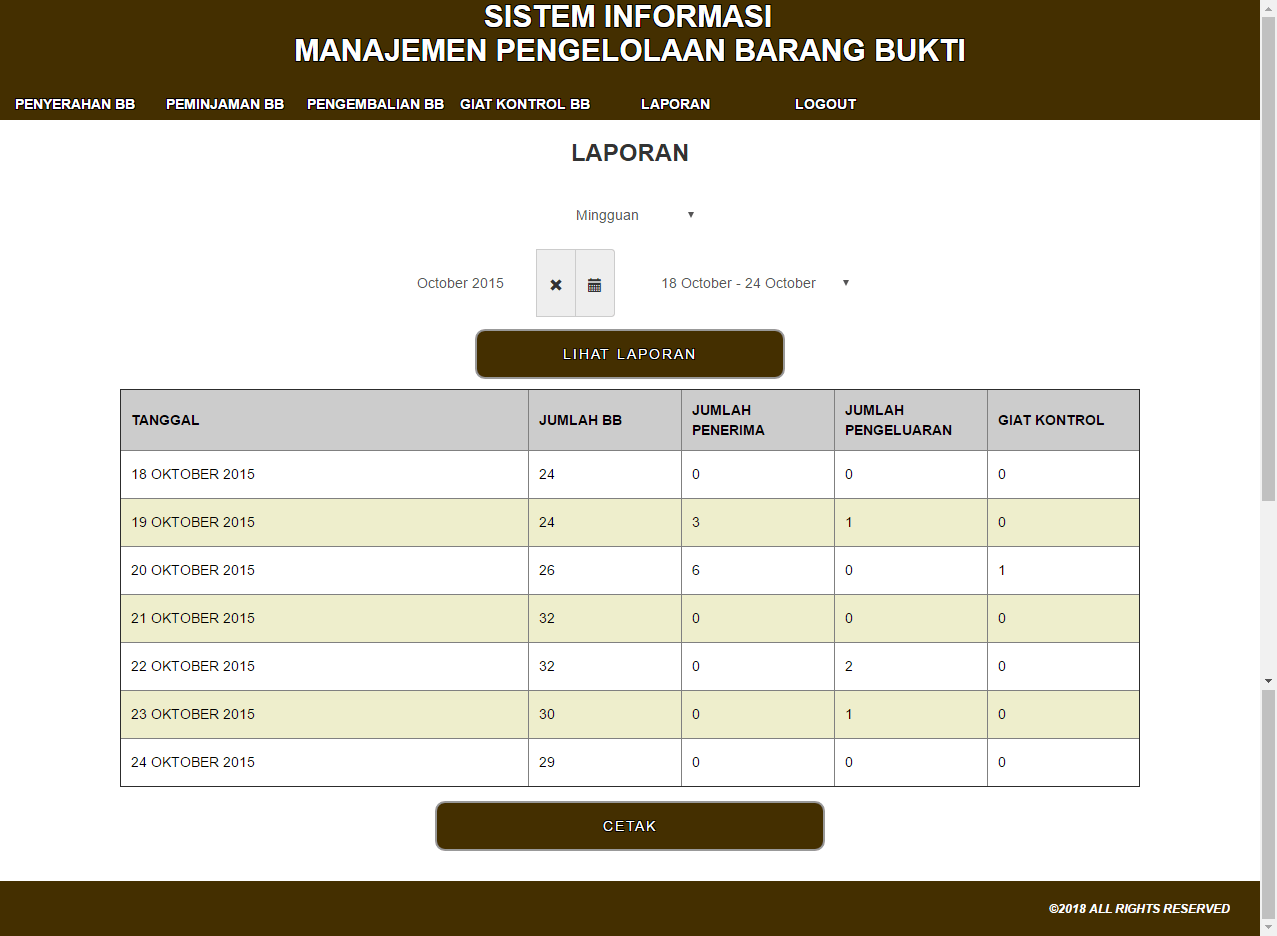This screenshot has width=1277, height=936.
Task: Open the PENYERAHAN BB menu
Action: [75, 104]
